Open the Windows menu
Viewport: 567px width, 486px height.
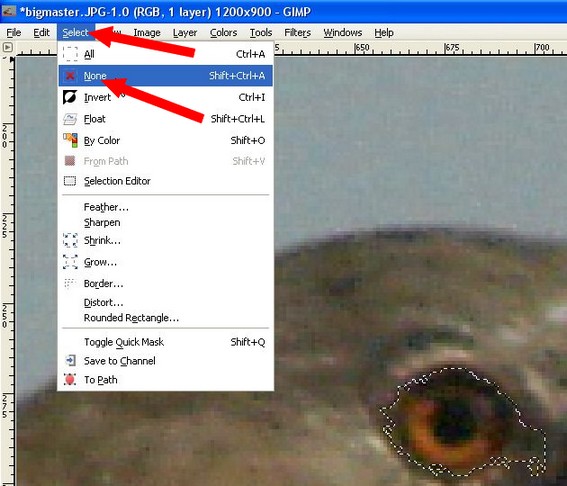coord(342,33)
